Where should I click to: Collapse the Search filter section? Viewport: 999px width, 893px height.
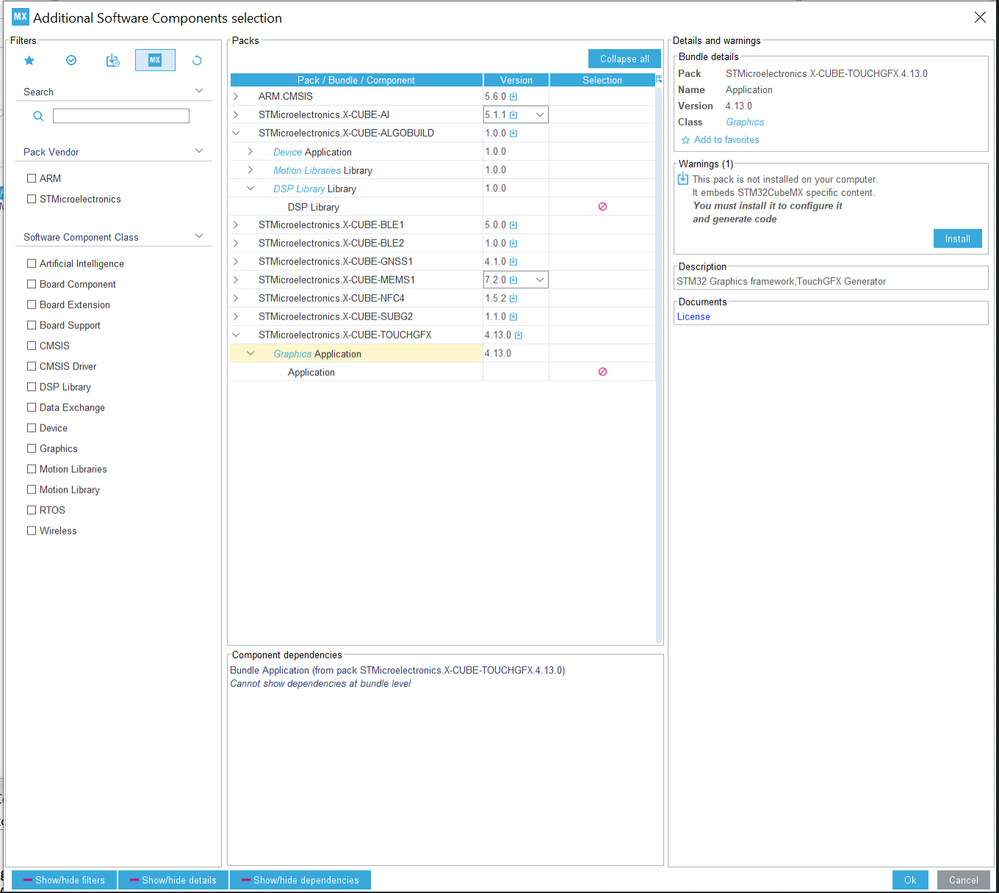point(199,91)
